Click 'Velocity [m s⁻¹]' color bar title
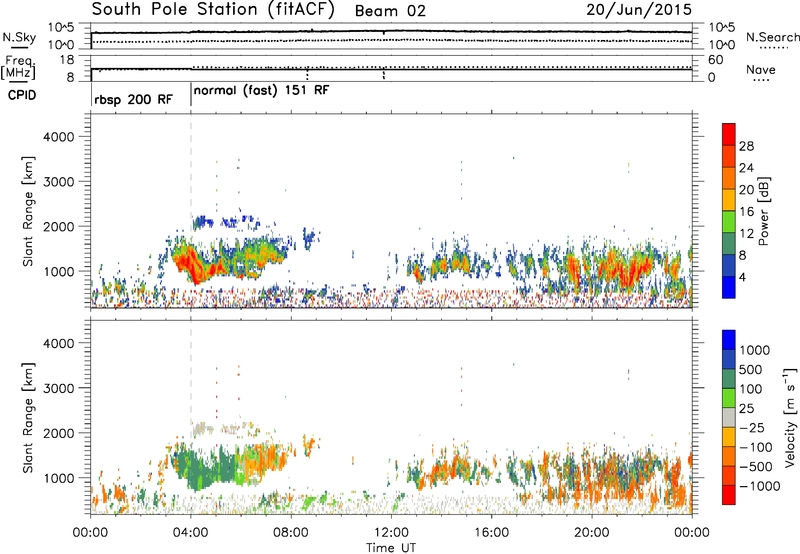This screenshot has width=800, height=554. 790,417
